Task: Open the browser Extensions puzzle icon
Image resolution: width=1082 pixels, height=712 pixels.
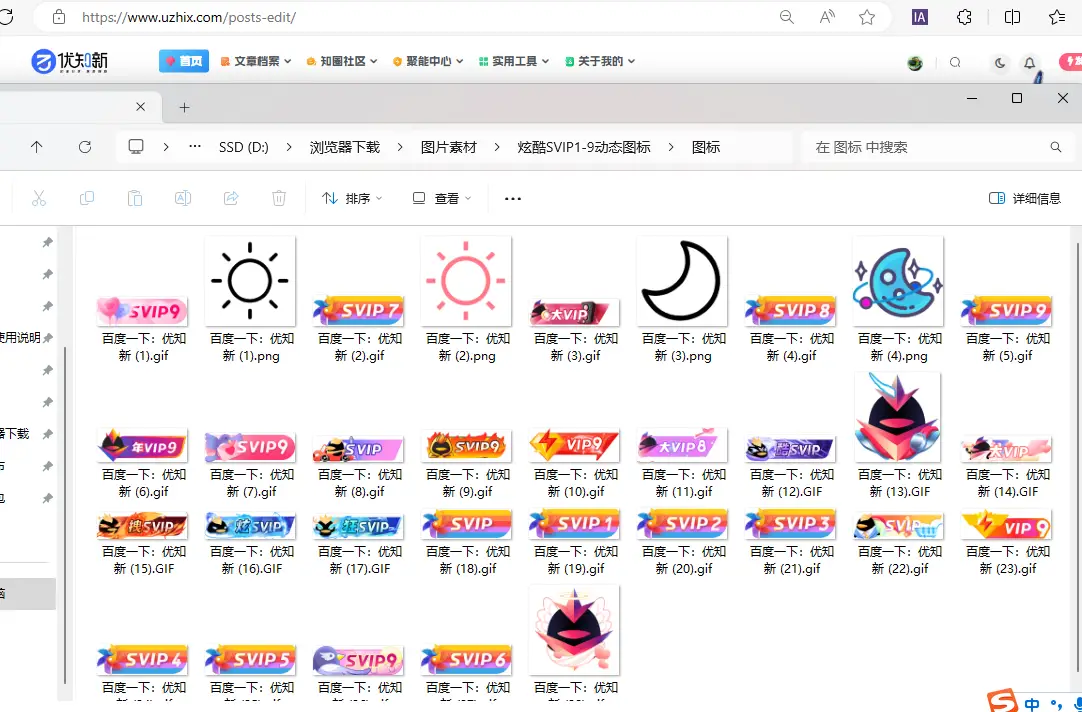Action: [x=965, y=17]
